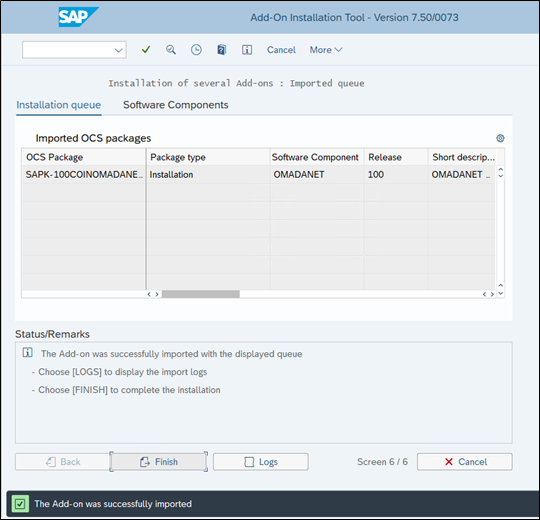Click the green success checkbox icon in status bar
The width and height of the screenshot is (540, 520).
(x=20, y=504)
